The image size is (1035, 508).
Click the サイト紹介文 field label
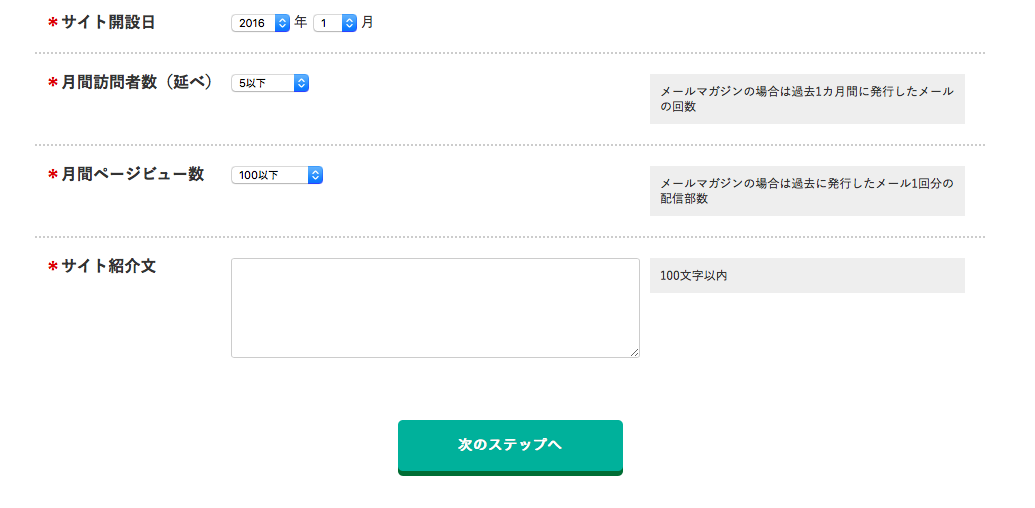pyautogui.click(x=108, y=266)
